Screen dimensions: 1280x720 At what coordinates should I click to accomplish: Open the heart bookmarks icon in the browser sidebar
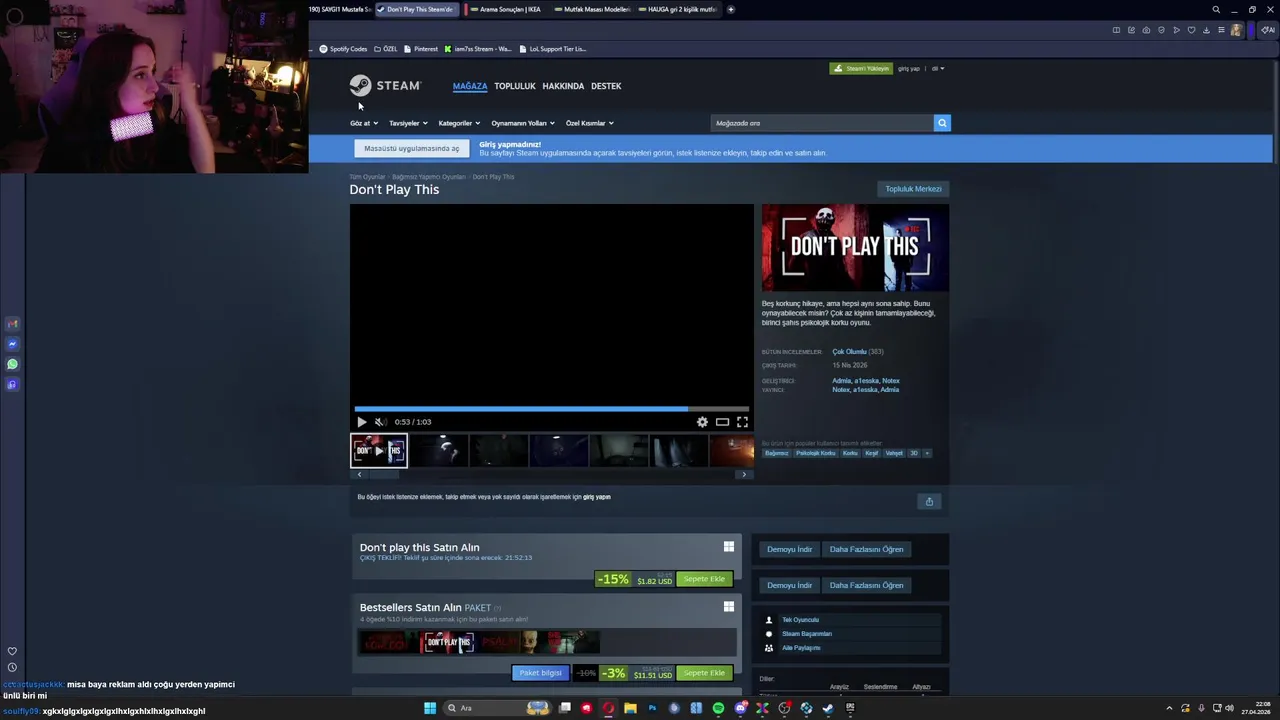pyautogui.click(x=12, y=651)
